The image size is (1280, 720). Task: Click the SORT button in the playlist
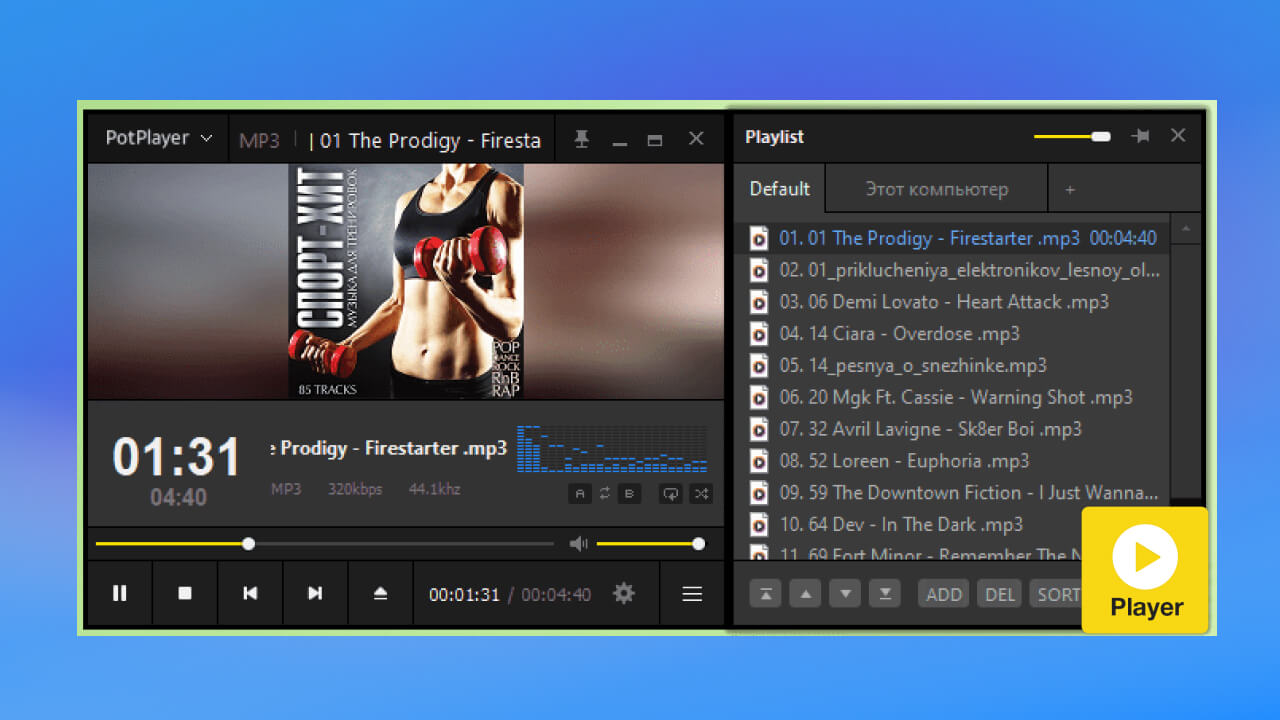click(1056, 594)
